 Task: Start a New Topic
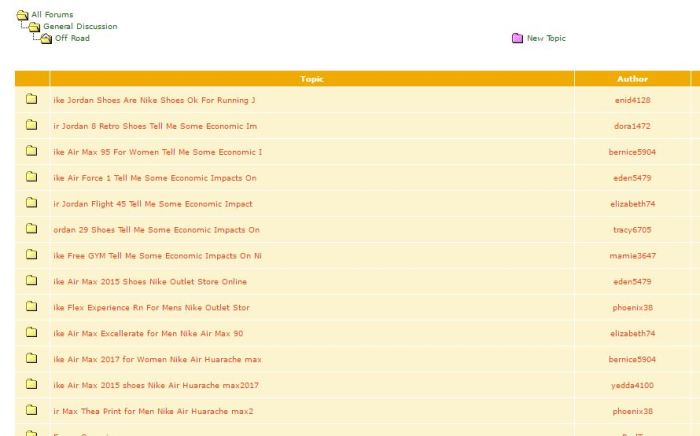tap(546, 39)
